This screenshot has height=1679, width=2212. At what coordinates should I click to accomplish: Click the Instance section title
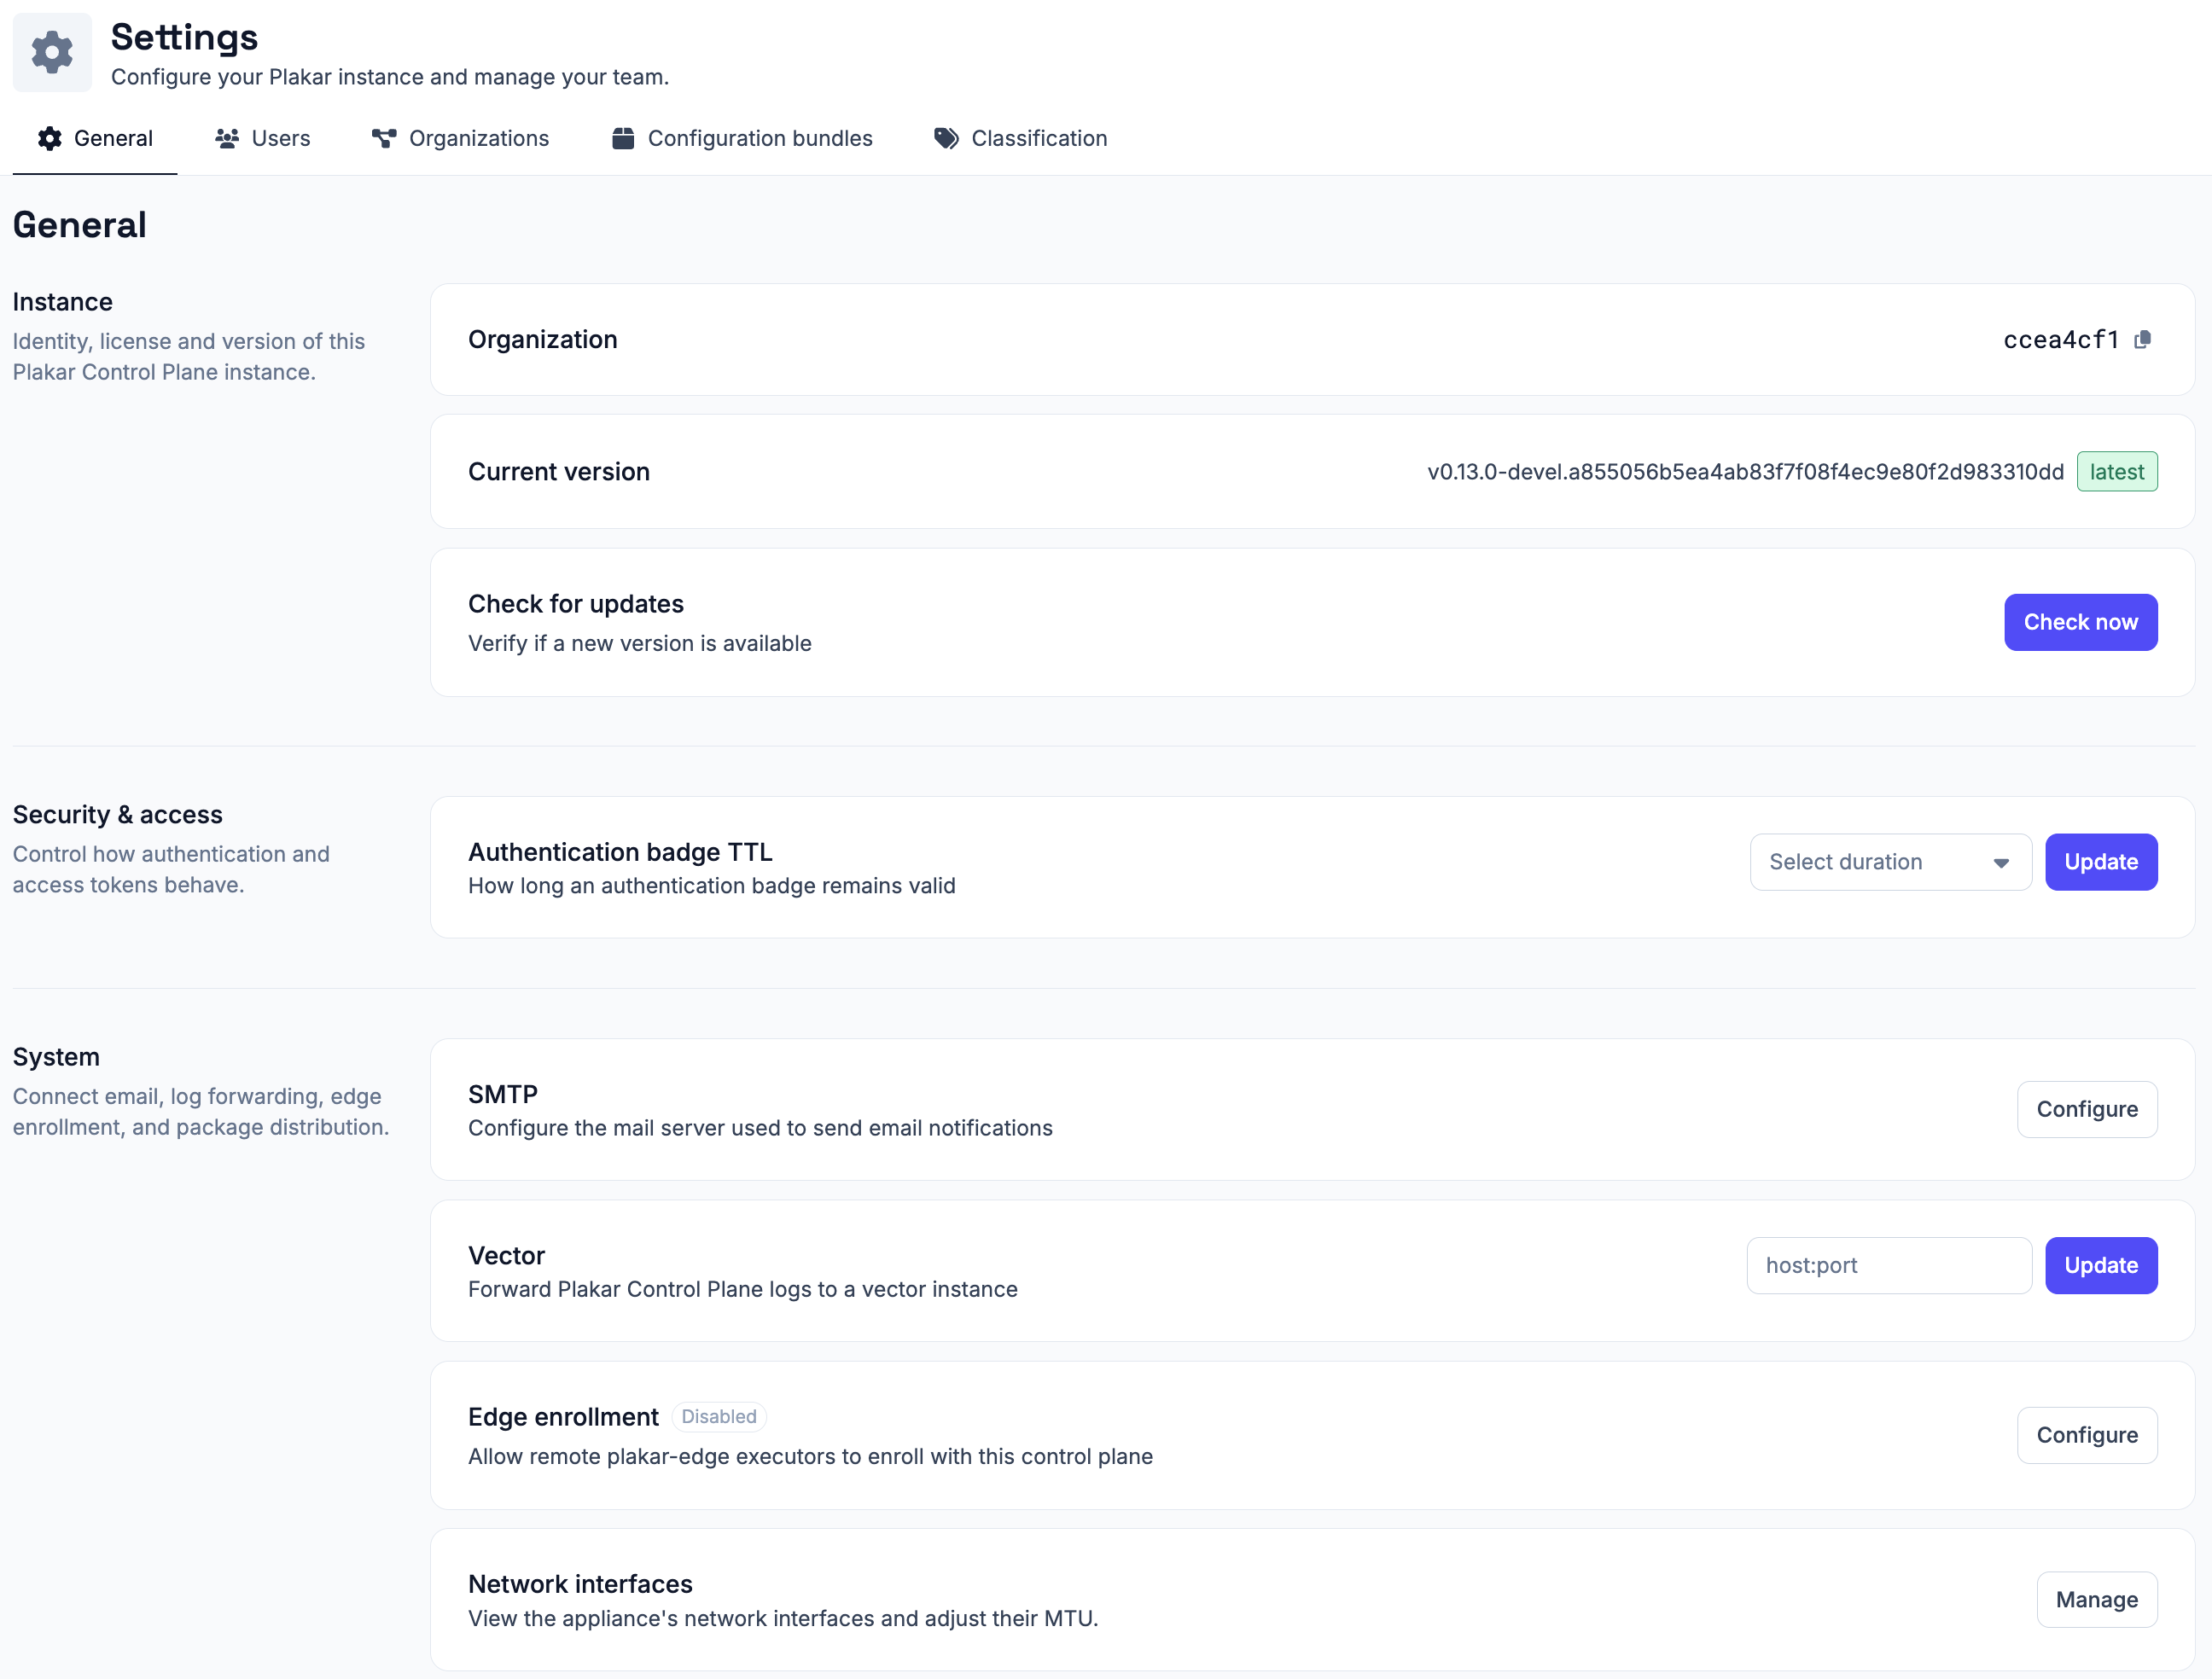[x=62, y=302]
